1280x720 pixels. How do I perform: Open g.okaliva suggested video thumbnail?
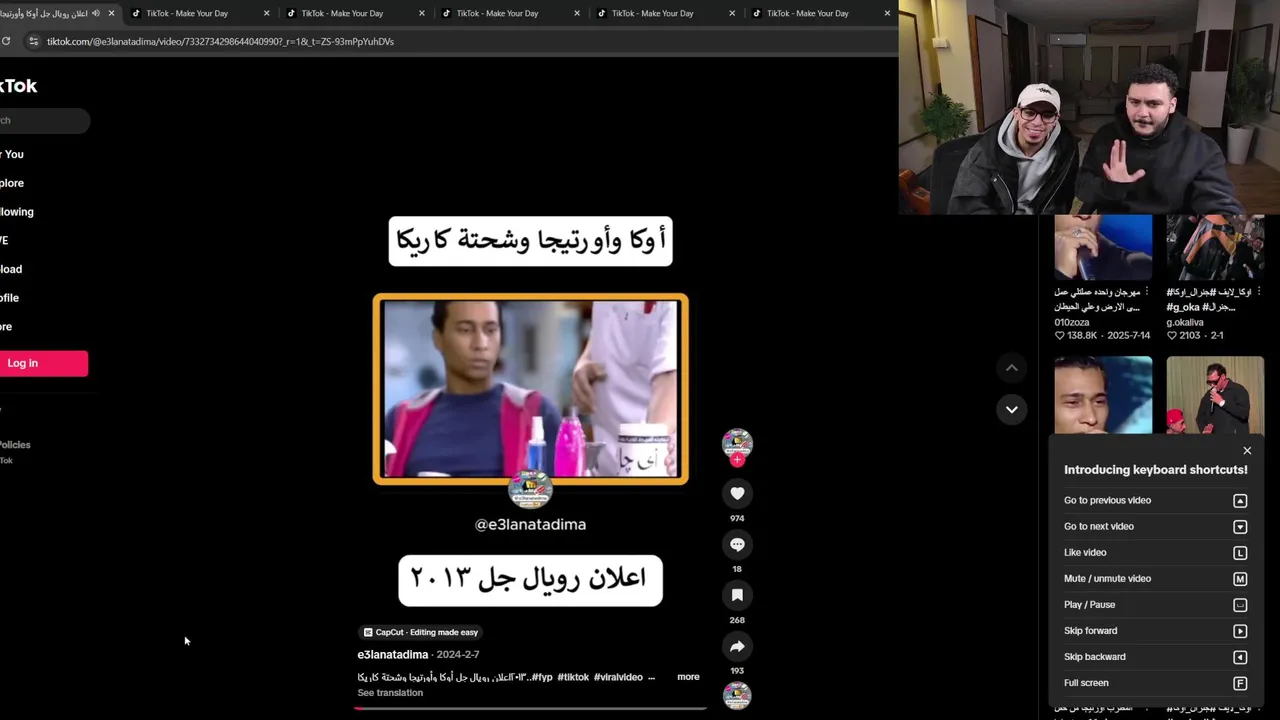click(1215, 247)
